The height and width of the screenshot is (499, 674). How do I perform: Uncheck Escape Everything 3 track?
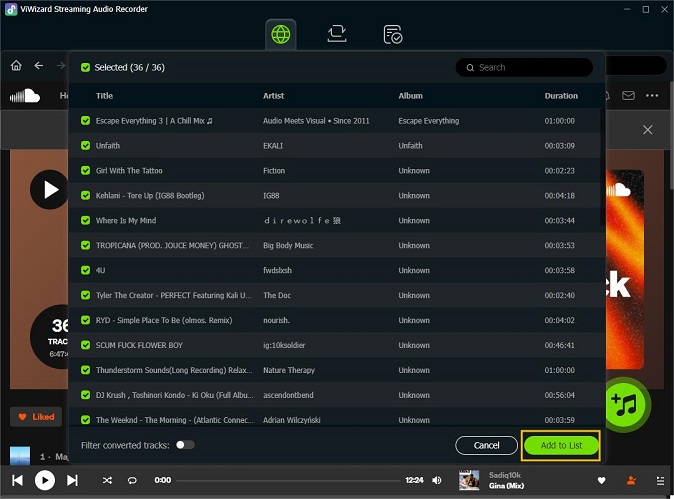[x=86, y=121]
